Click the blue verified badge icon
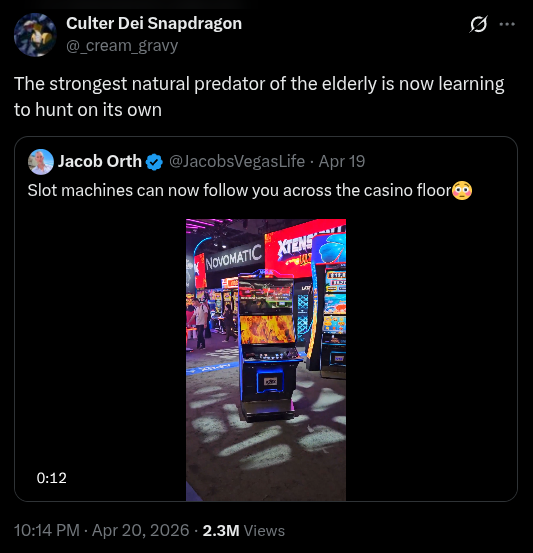The image size is (533, 553). (154, 162)
